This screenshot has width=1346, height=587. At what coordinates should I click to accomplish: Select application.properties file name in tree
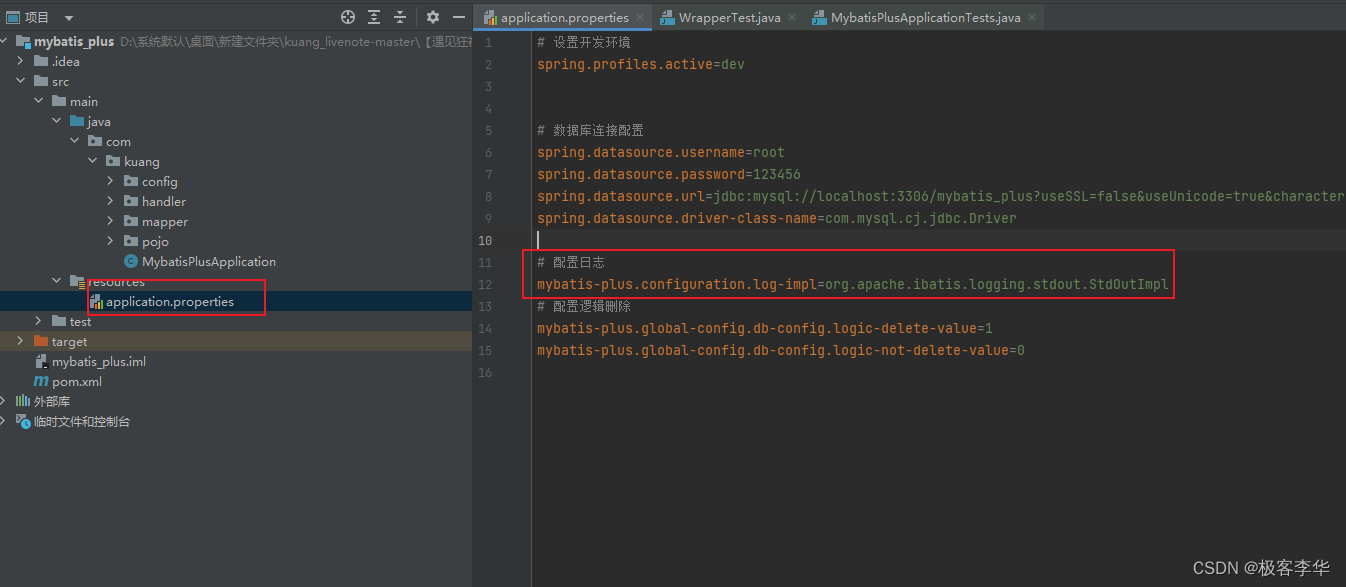(x=170, y=301)
